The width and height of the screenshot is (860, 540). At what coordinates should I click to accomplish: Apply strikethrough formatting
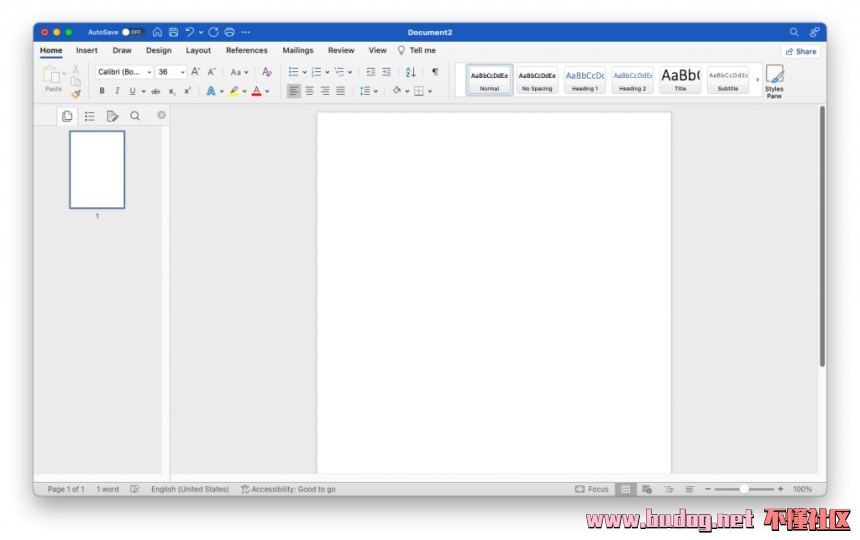[156, 91]
